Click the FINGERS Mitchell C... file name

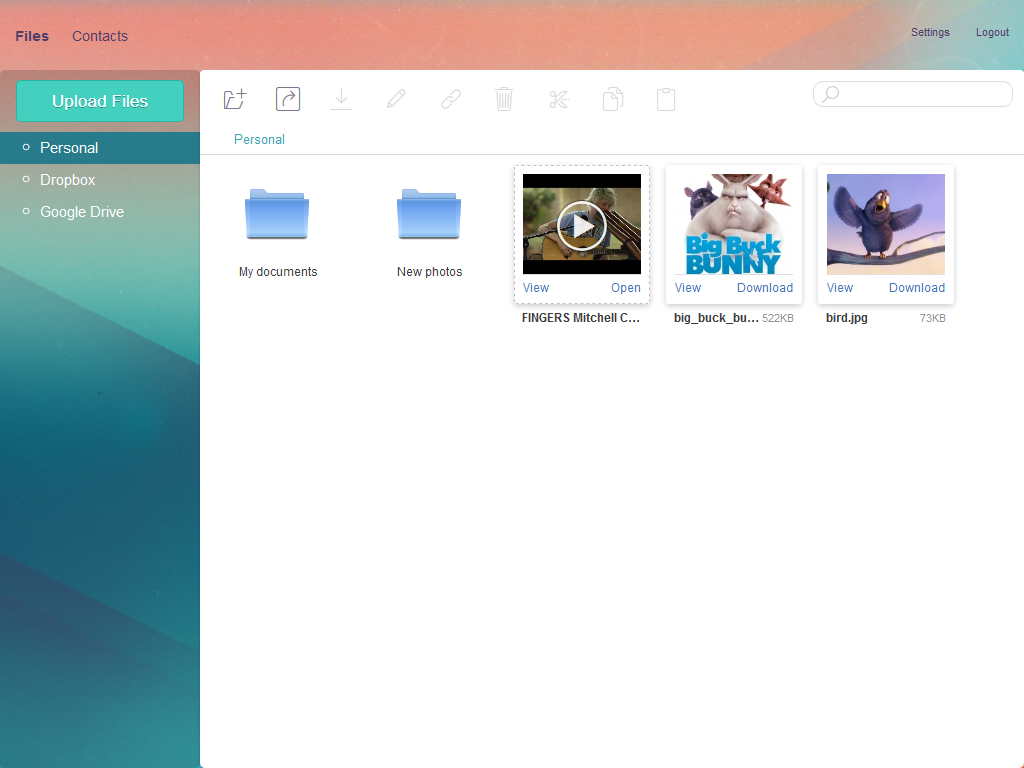coord(581,318)
